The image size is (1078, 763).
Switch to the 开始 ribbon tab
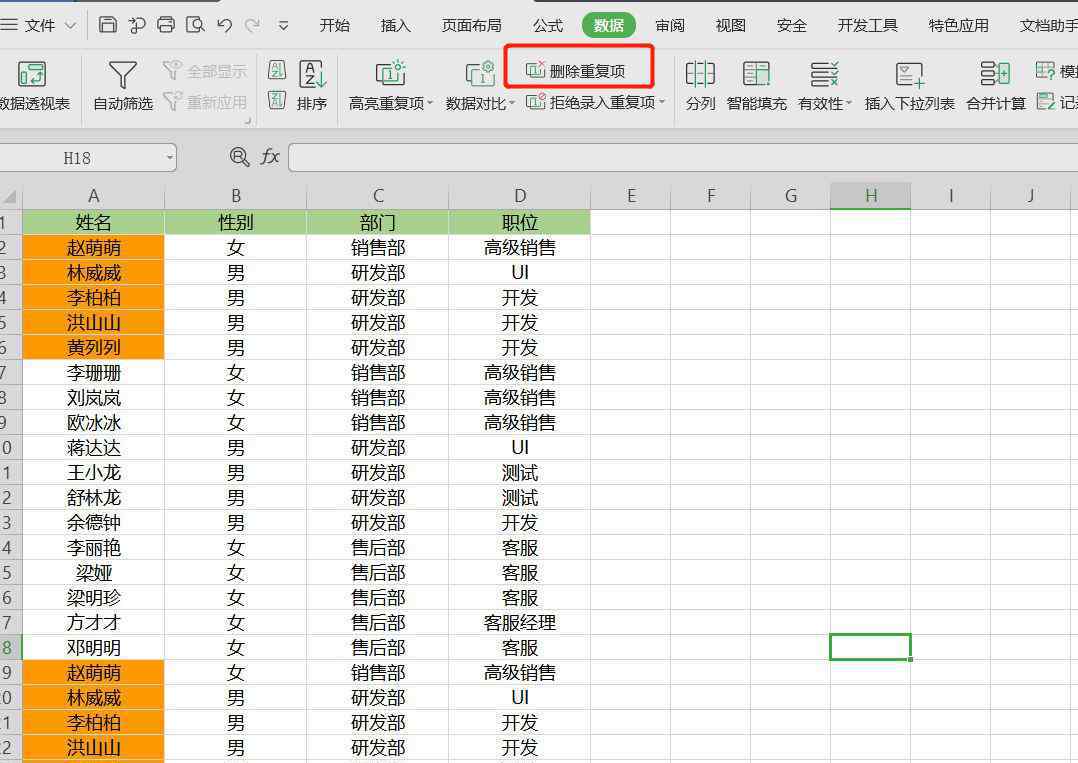[334, 25]
